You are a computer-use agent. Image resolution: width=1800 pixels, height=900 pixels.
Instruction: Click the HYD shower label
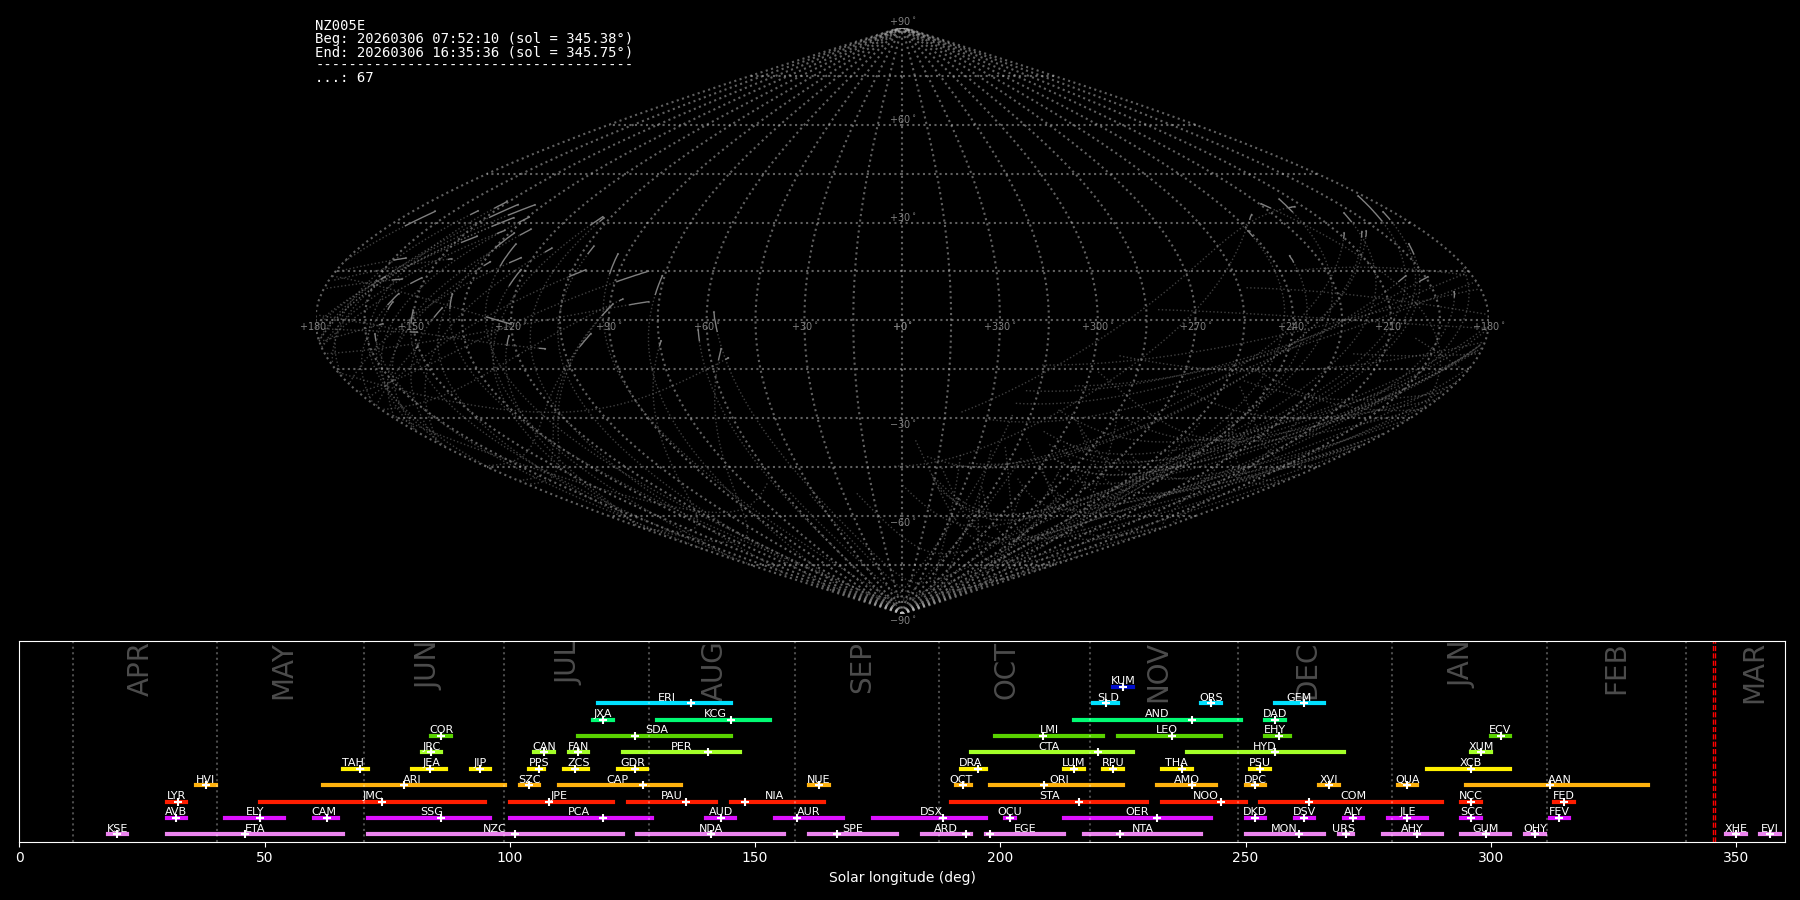pyautogui.click(x=1265, y=747)
